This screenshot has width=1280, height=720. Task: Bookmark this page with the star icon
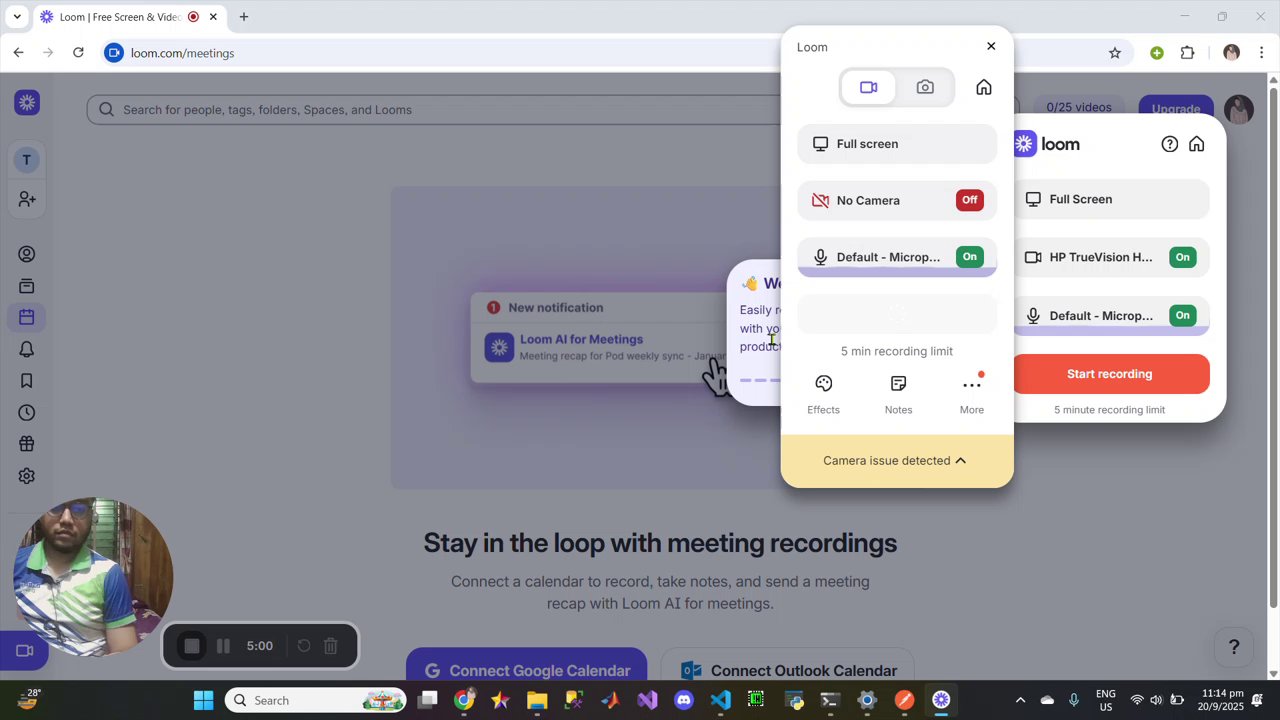tap(1115, 53)
